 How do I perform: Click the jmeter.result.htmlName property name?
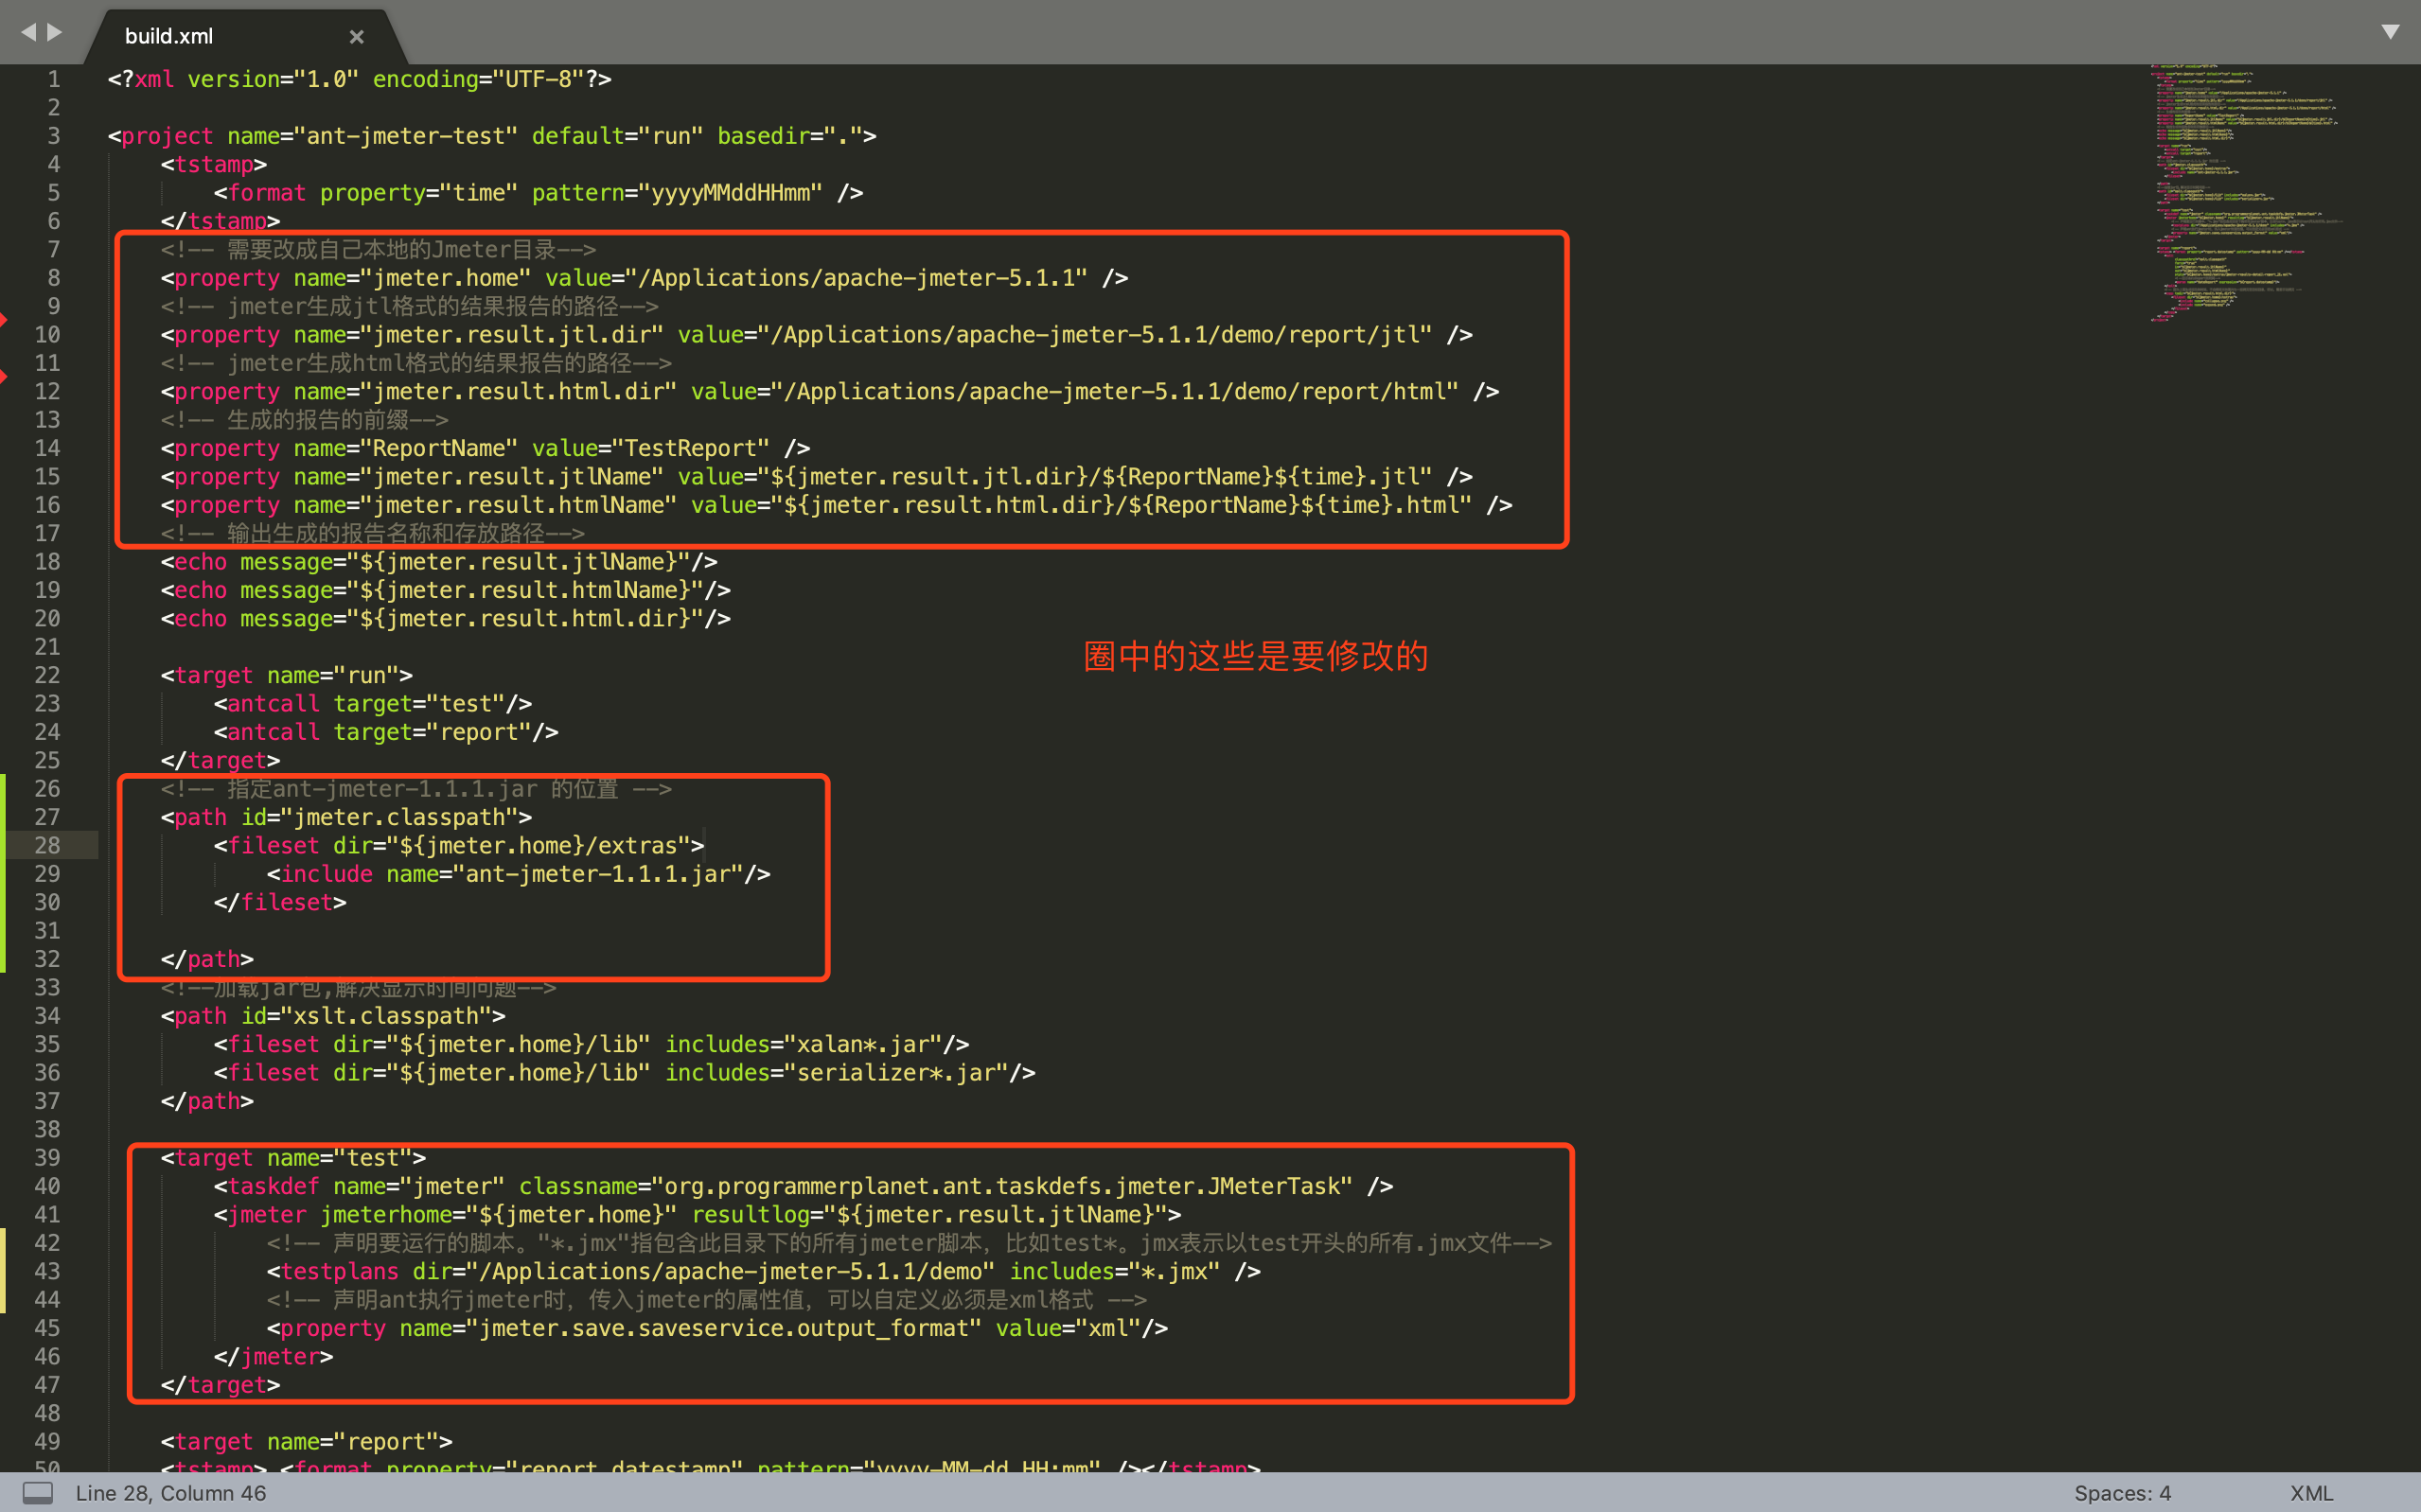point(525,505)
